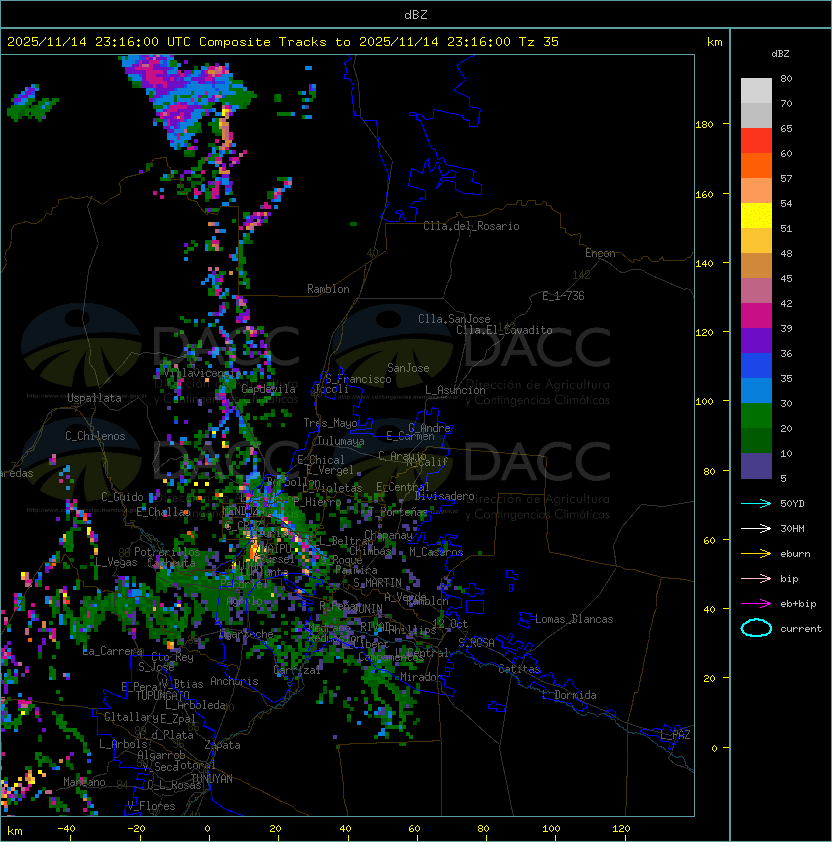832x842 pixels.
Task: Select the light blue 35 dBZ swatch
Action: click(x=756, y=390)
